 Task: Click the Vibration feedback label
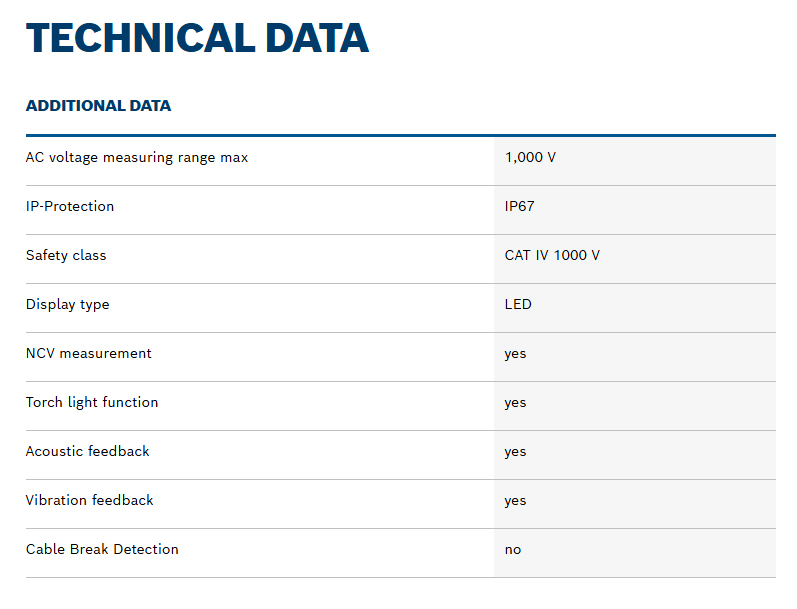(x=90, y=500)
